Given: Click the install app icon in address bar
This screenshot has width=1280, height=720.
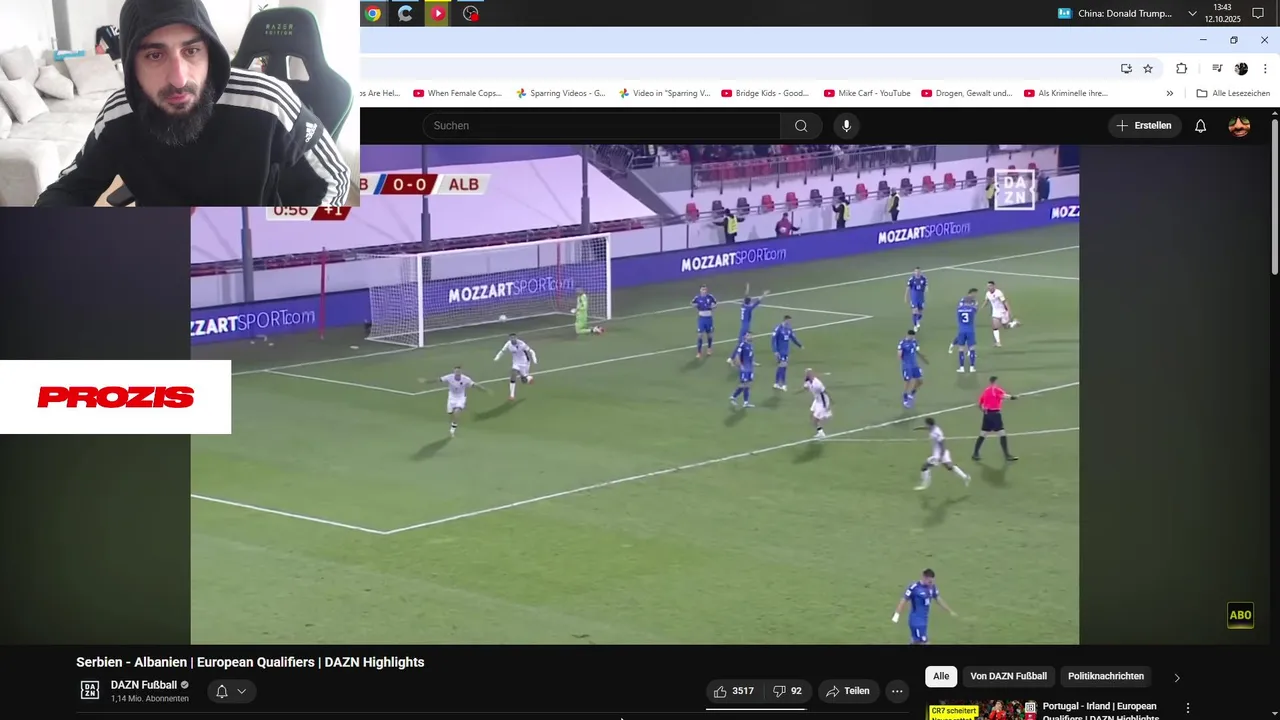Looking at the screenshot, I should 1126,68.
